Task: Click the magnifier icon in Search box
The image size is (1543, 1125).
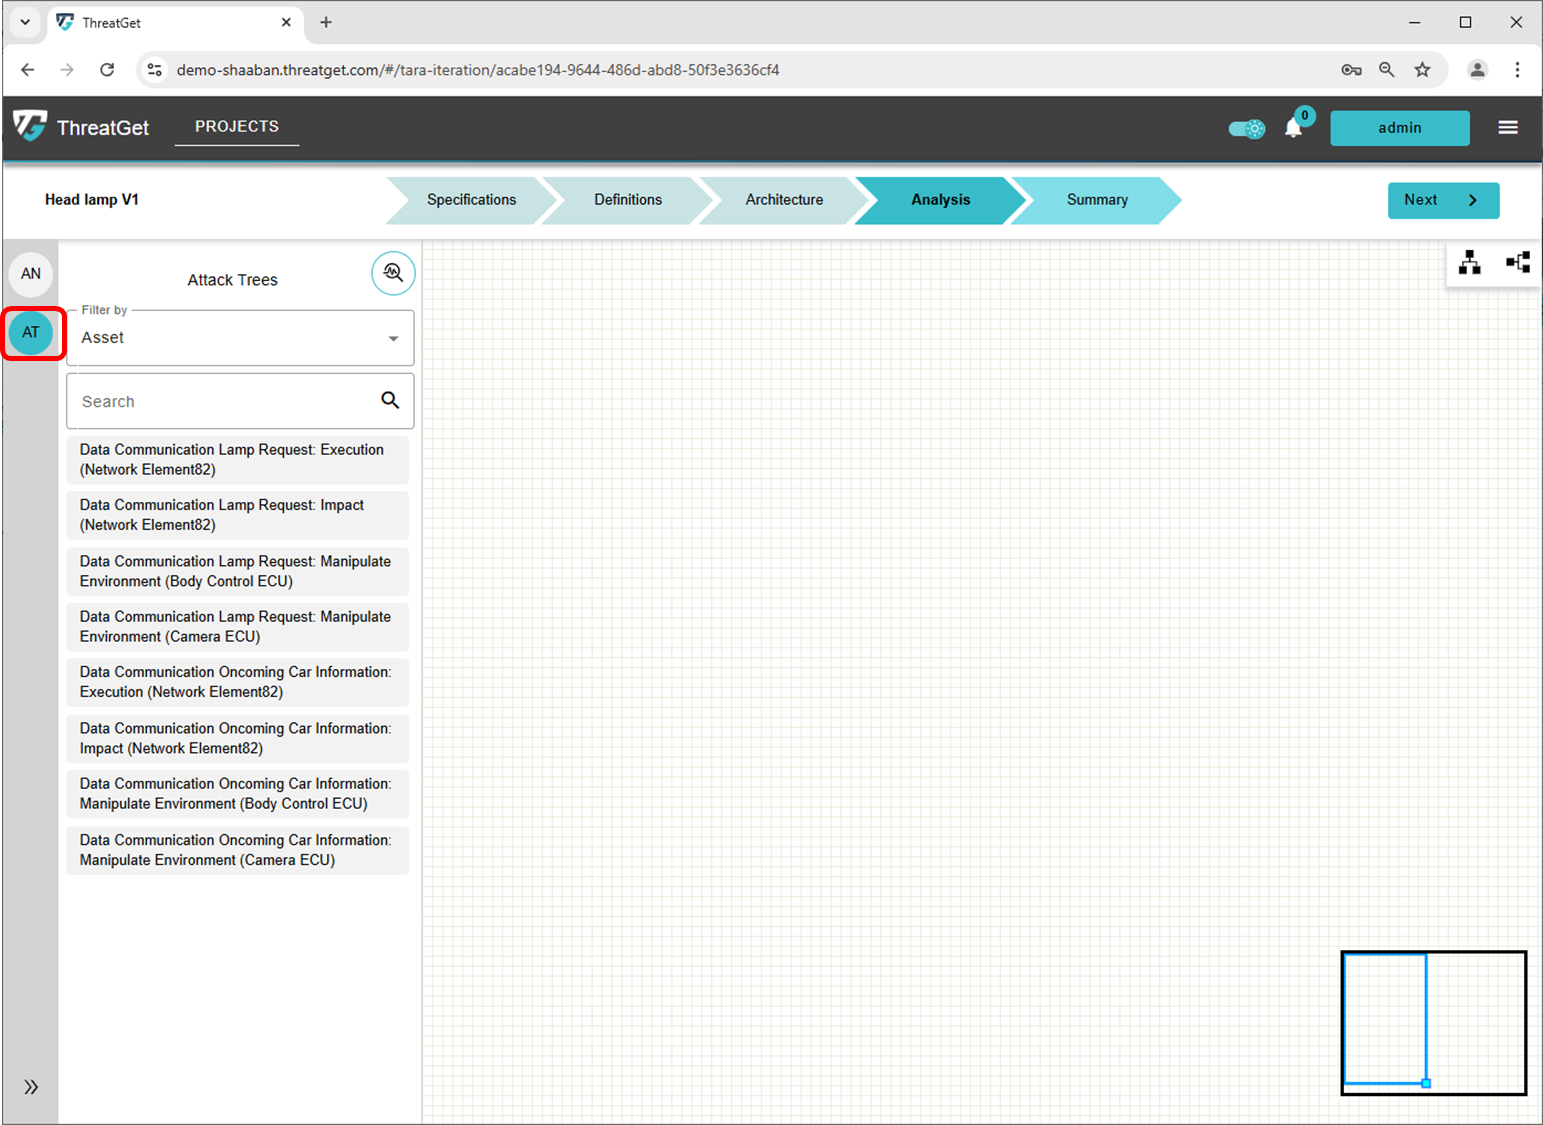Action: coord(390,401)
